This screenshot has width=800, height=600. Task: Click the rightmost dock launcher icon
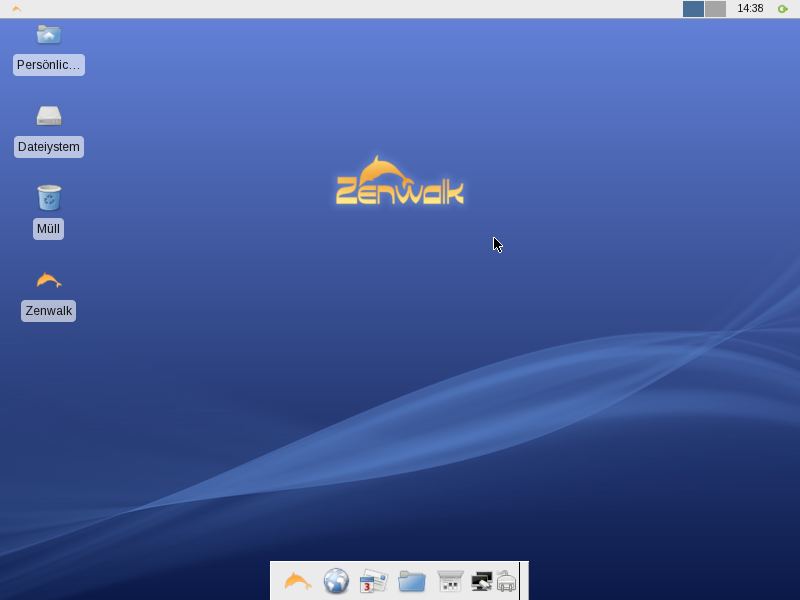(507, 580)
